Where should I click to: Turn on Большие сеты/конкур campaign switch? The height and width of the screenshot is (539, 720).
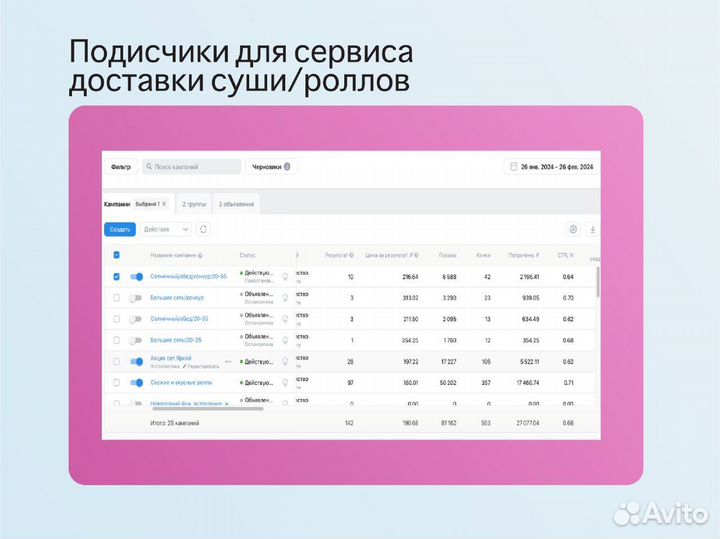click(135, 298)
